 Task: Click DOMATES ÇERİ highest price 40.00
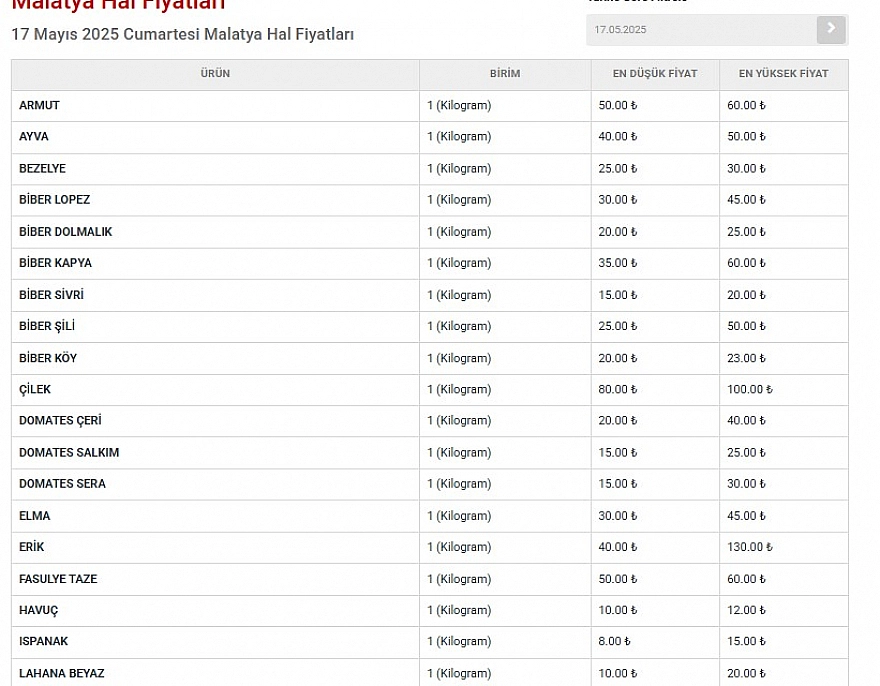pos(746,421)
